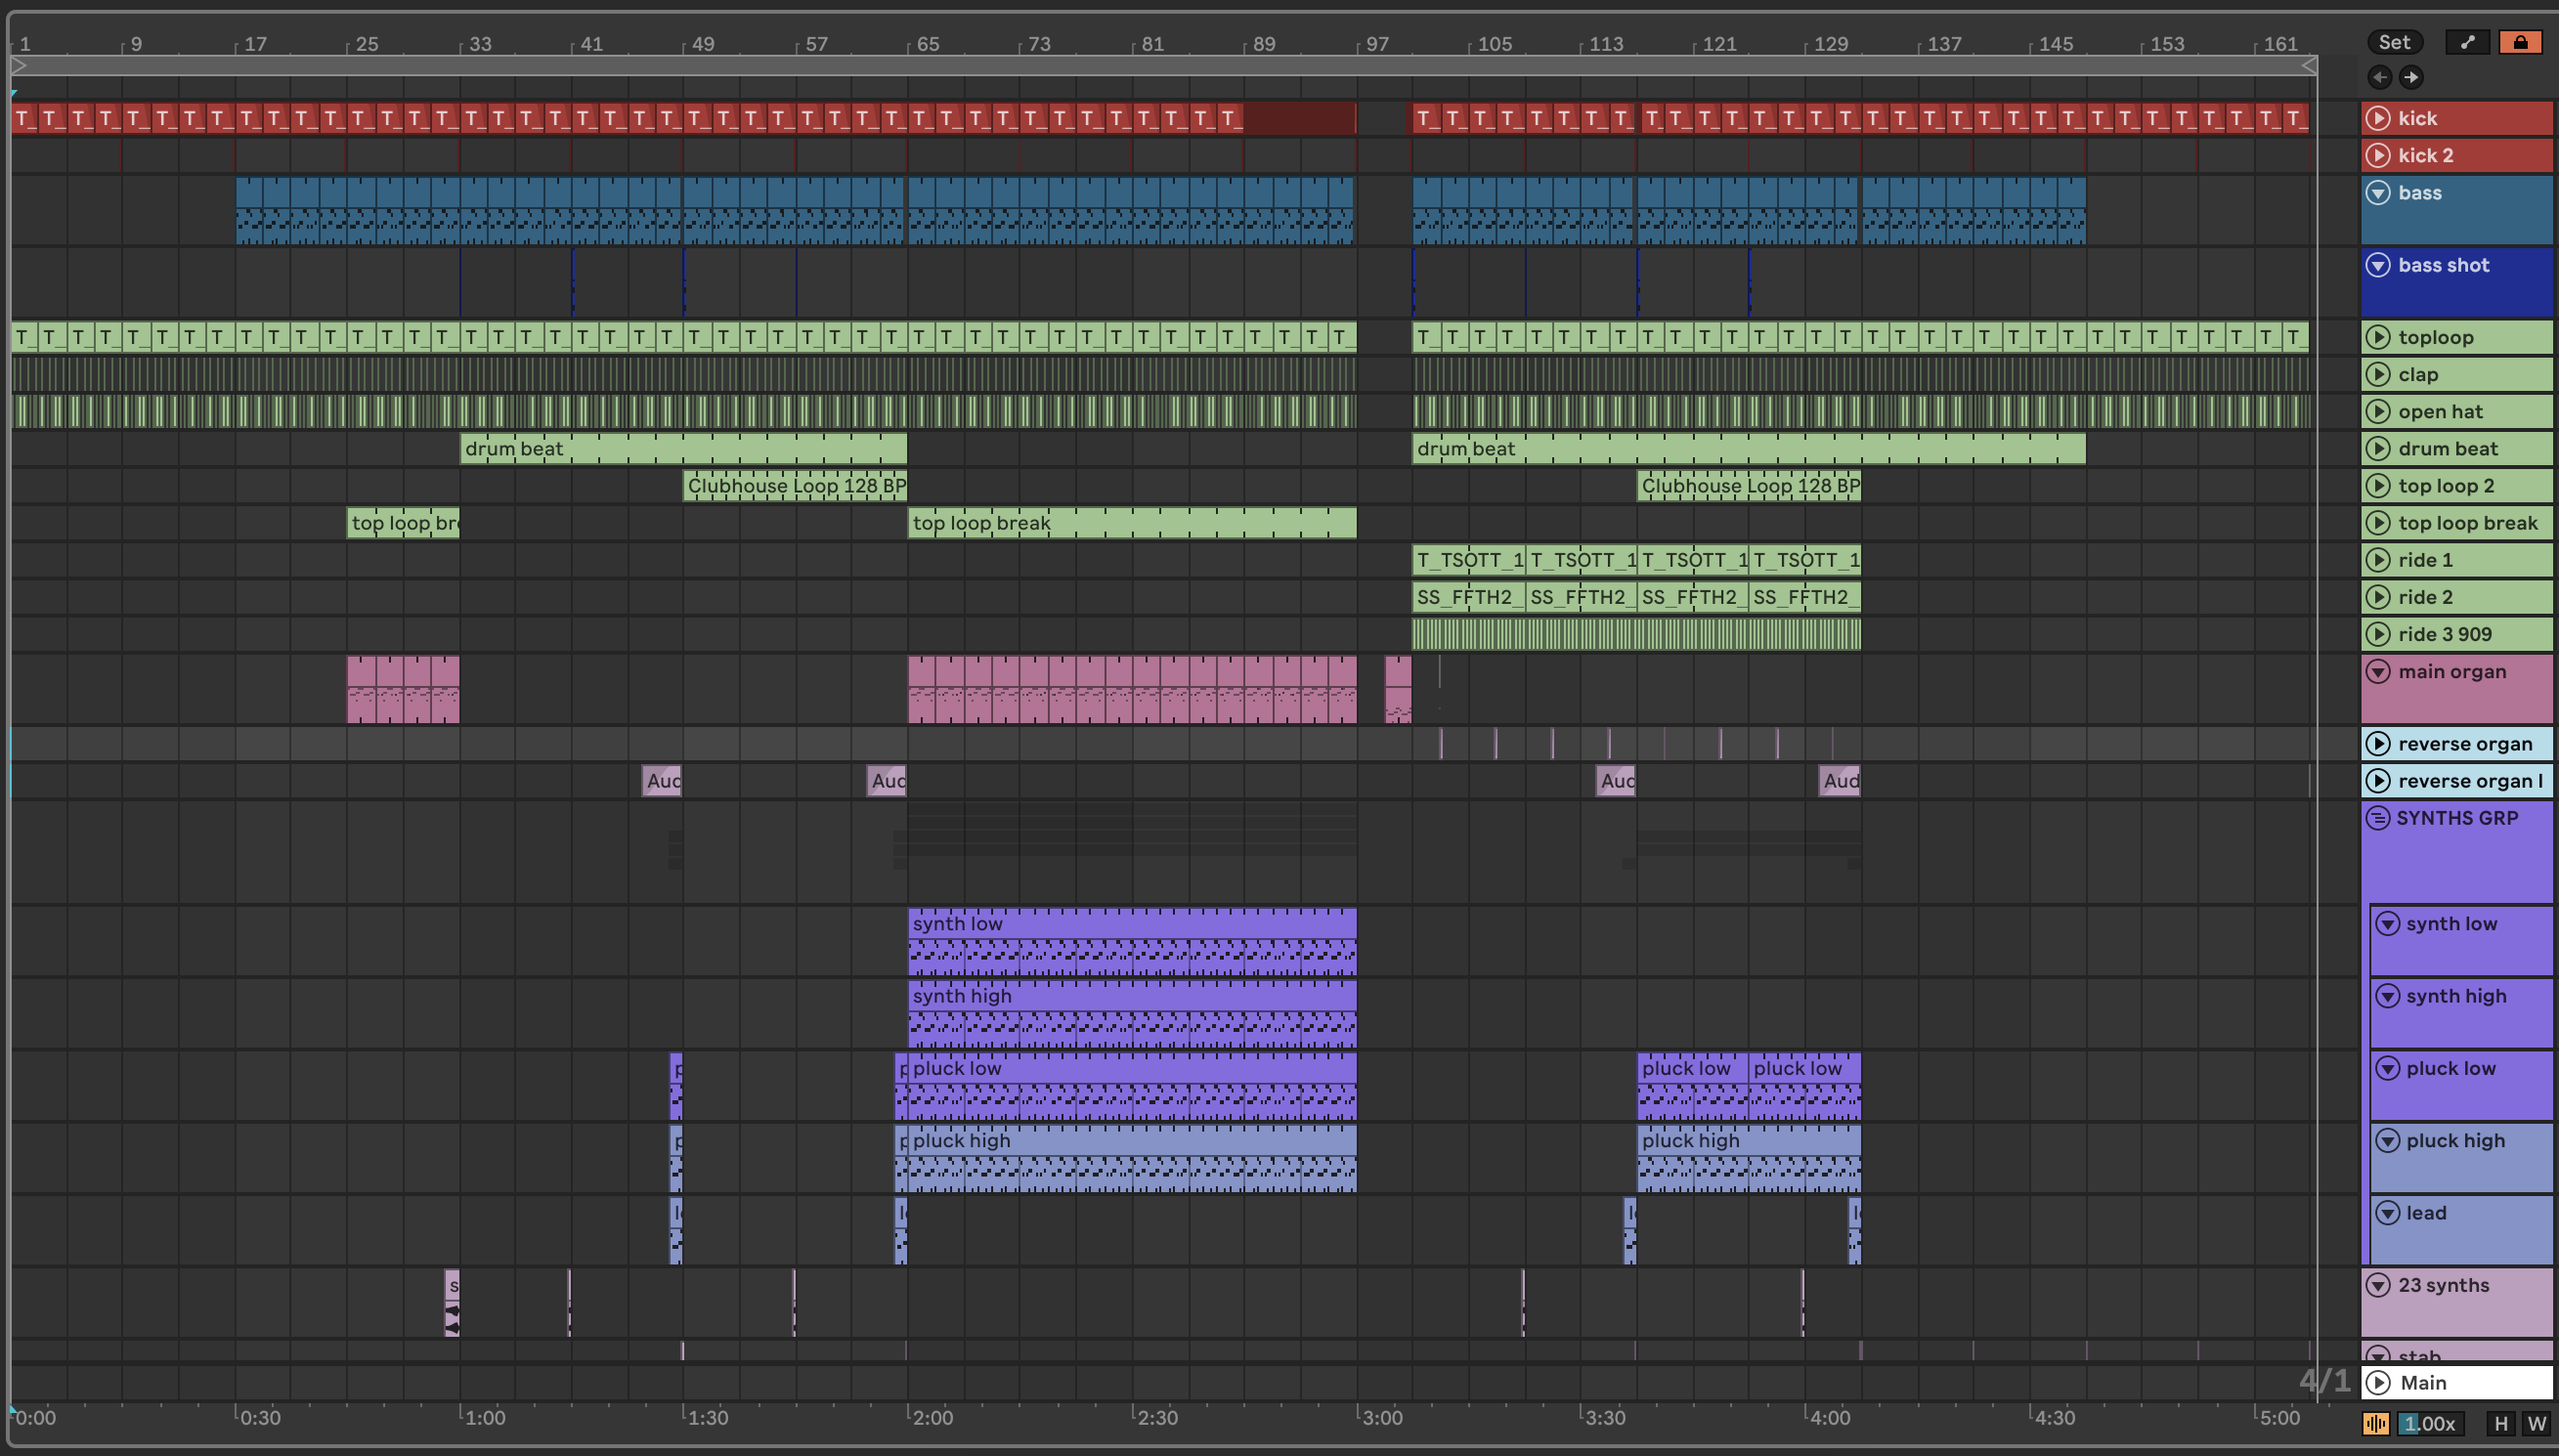Screen dimensions: 2559x1456
Task: Select the first drum beat clip near 1:00
Action: pos(683,448)
